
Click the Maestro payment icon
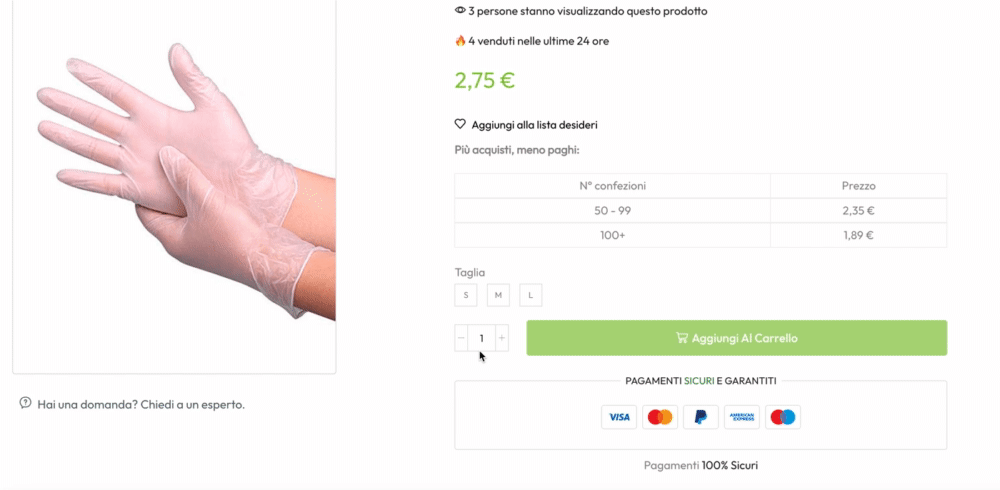point(783,417)
